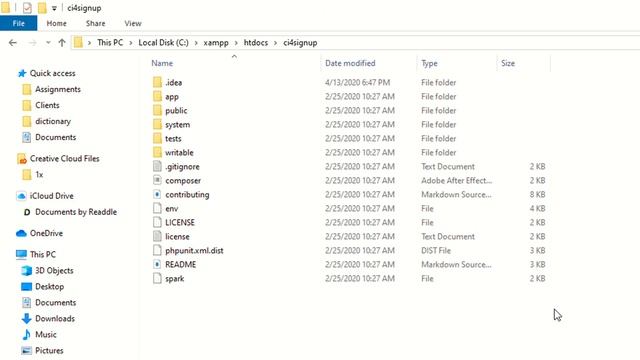Sort by the Type column header
This screenshot has width=640, height=360.
429,63
